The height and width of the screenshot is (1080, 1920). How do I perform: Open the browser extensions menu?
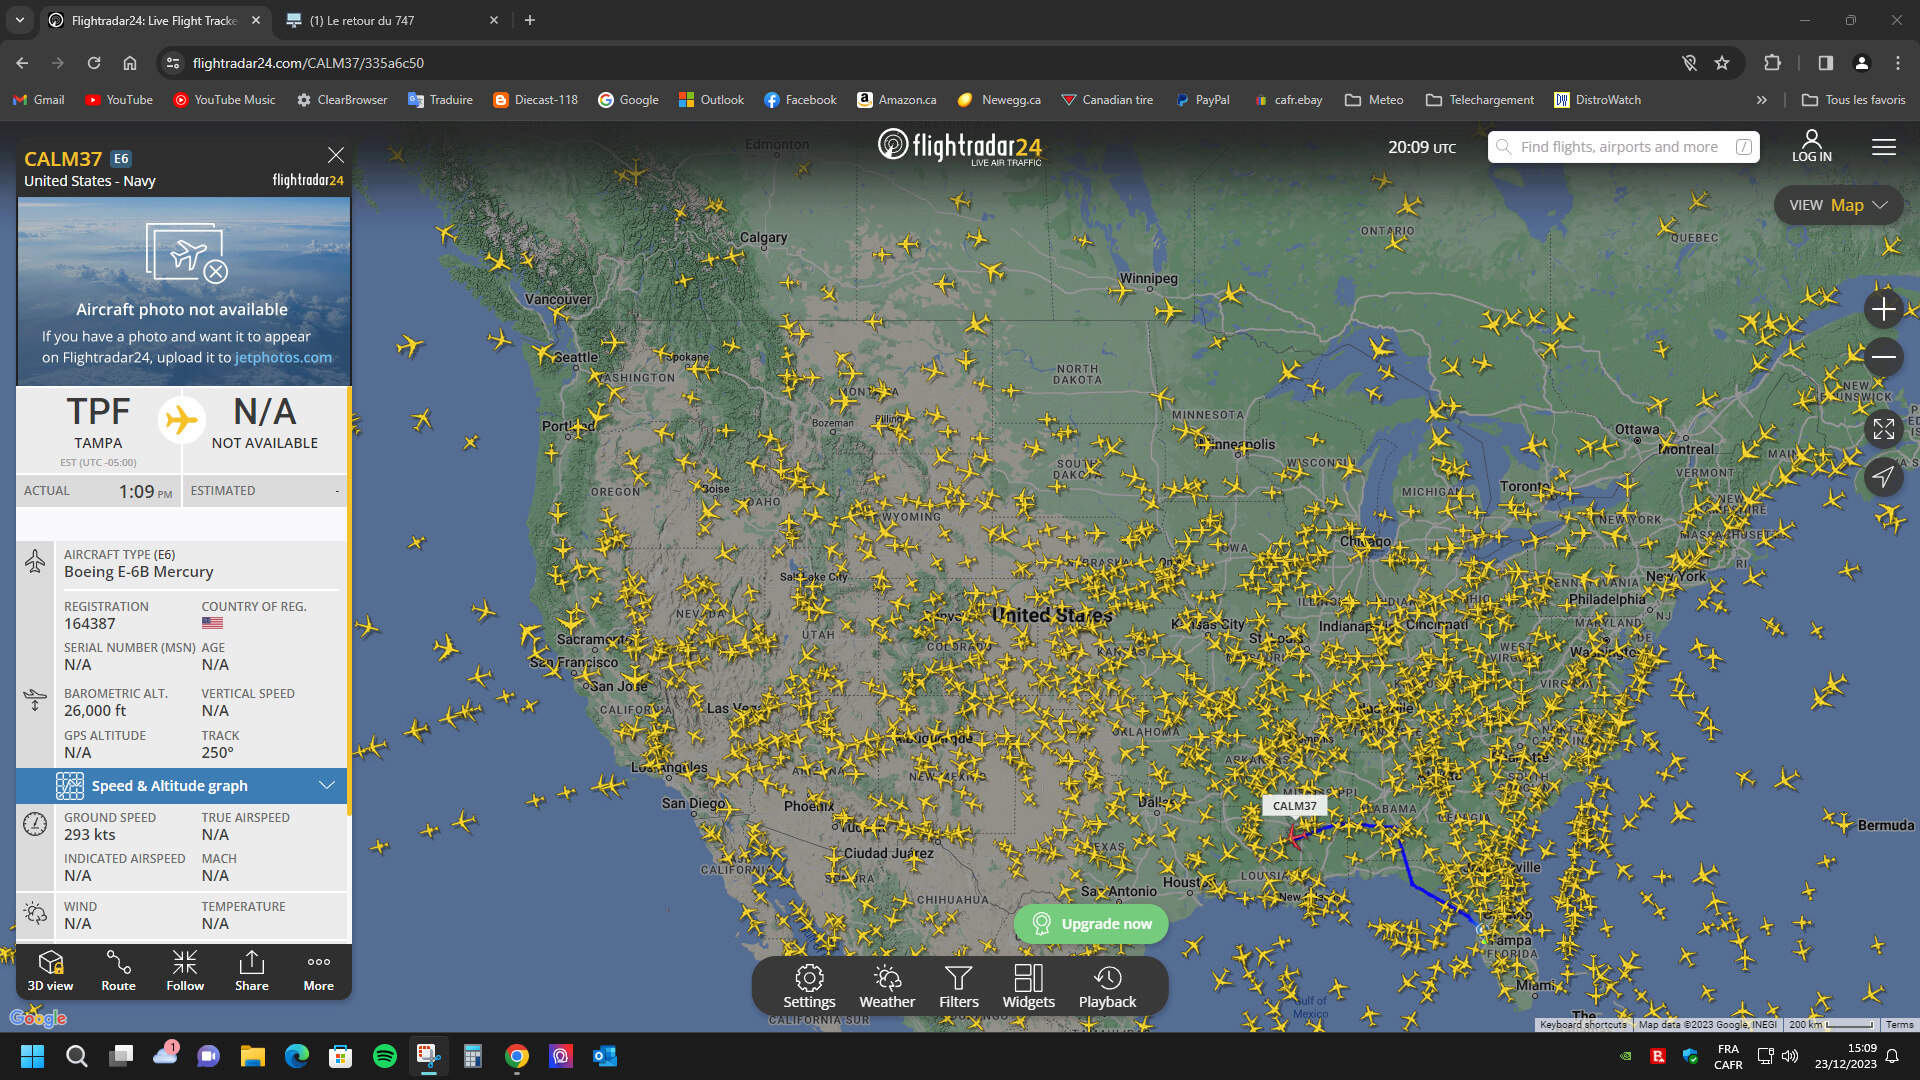(1772, 63)
